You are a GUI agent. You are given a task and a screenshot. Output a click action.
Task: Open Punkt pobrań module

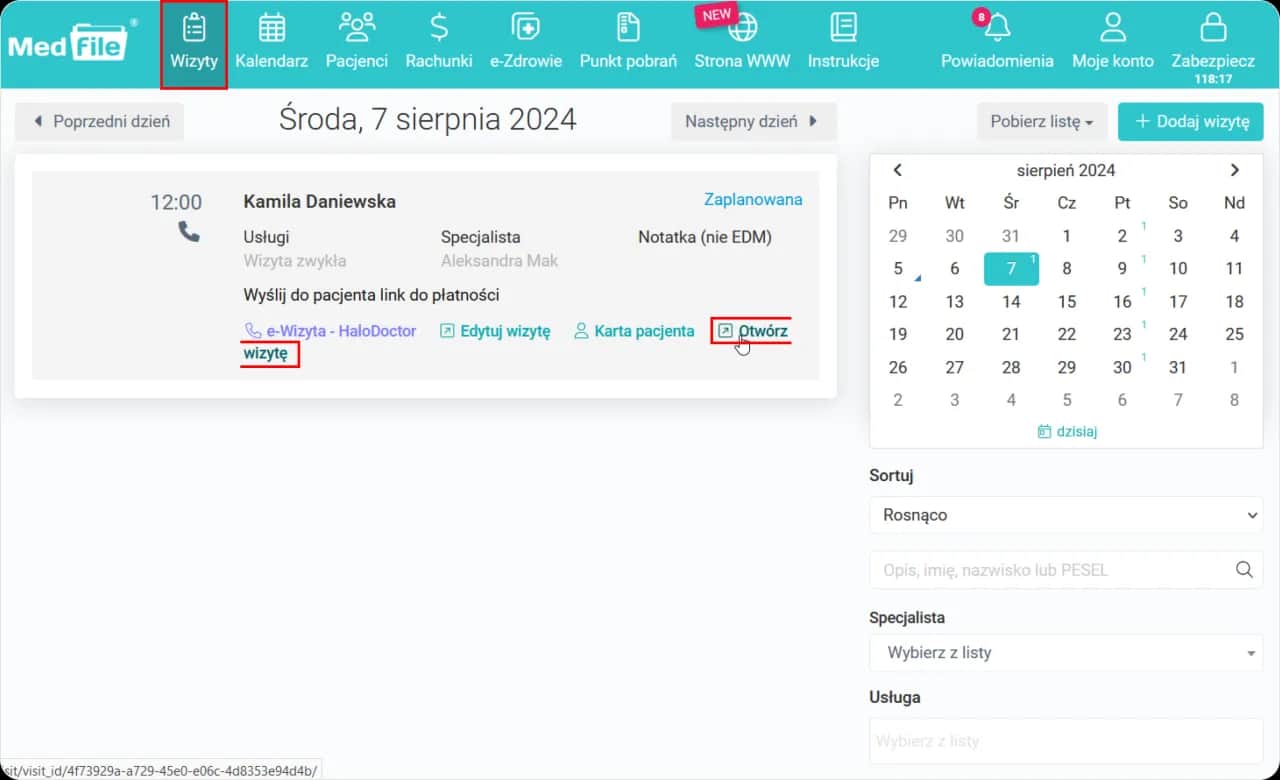pyautogui.click(x=628, y=28)
